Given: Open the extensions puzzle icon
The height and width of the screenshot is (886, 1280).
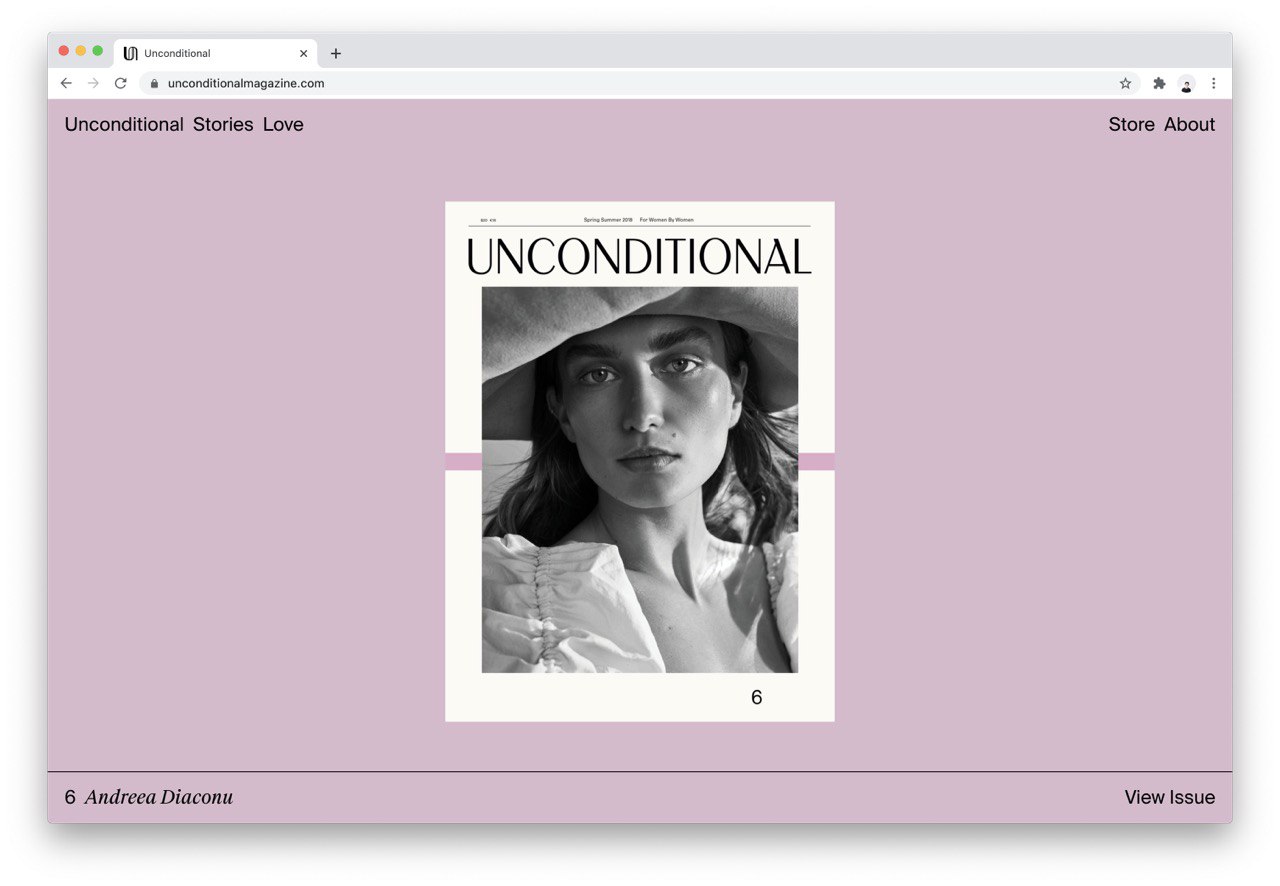Looking at the screenshot, I should (1159, 83).
